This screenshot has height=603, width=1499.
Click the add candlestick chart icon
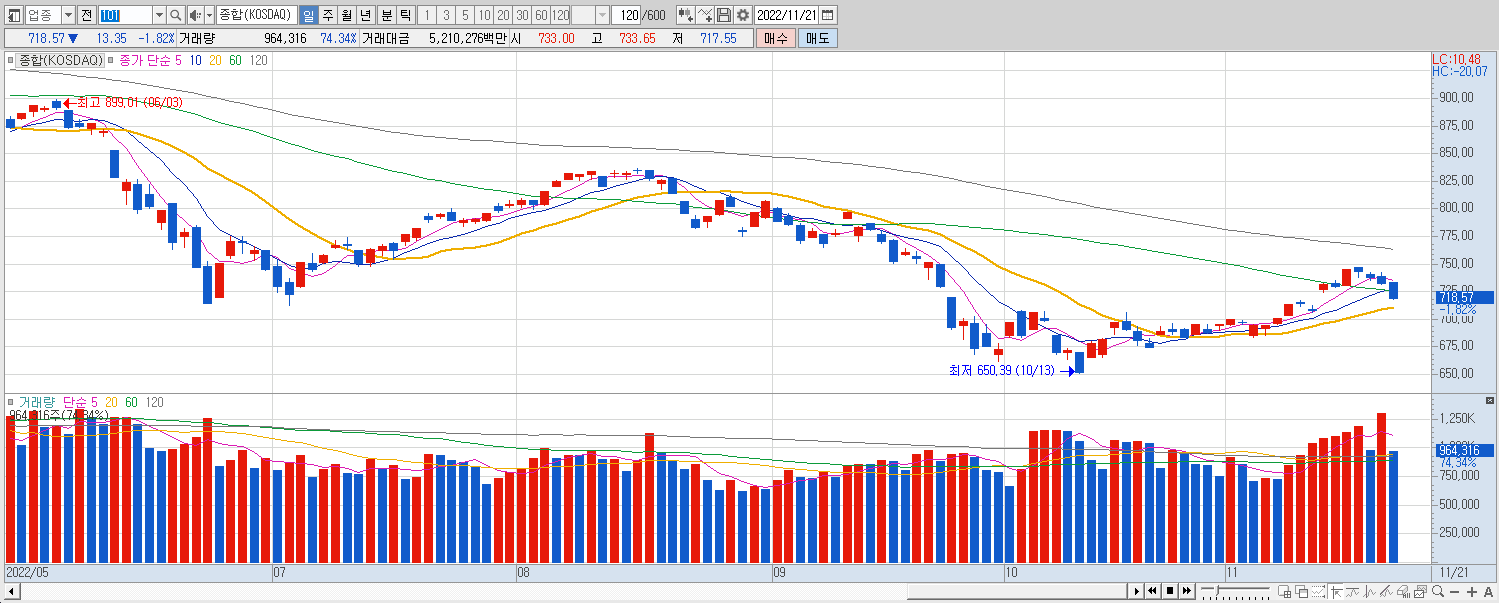686,15
